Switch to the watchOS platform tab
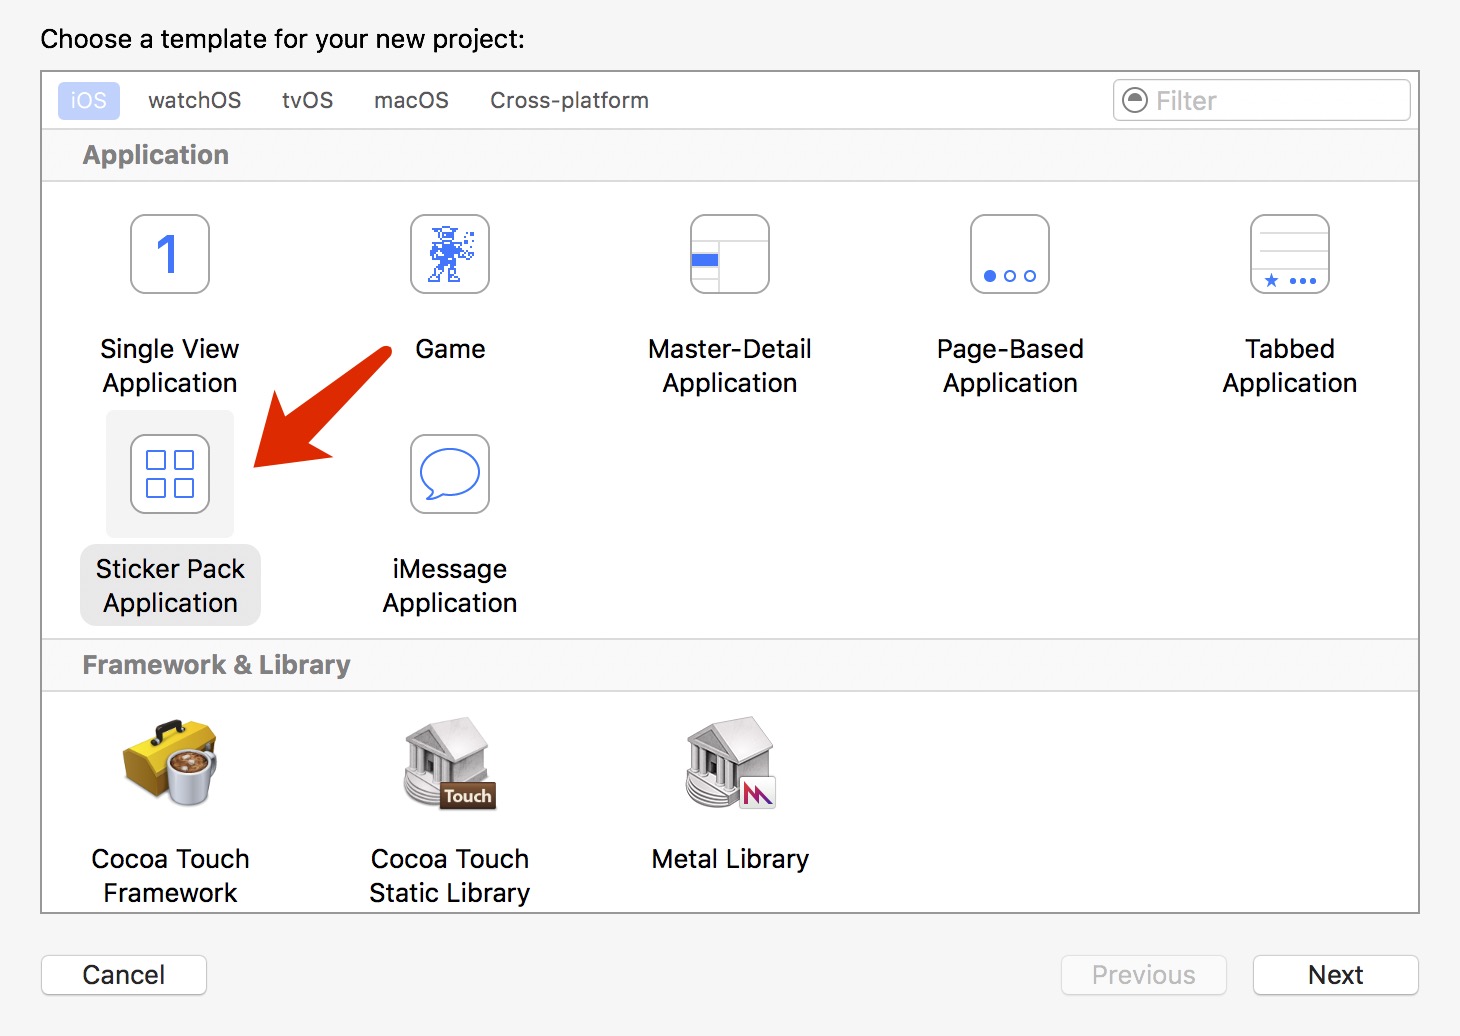The width and height of the screenshot is (1460, 1036). (x=195, y=101)
